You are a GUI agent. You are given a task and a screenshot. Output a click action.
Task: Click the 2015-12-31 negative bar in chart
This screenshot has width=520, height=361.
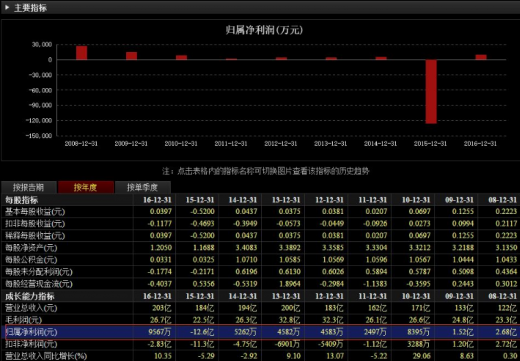tap(431, 92)
